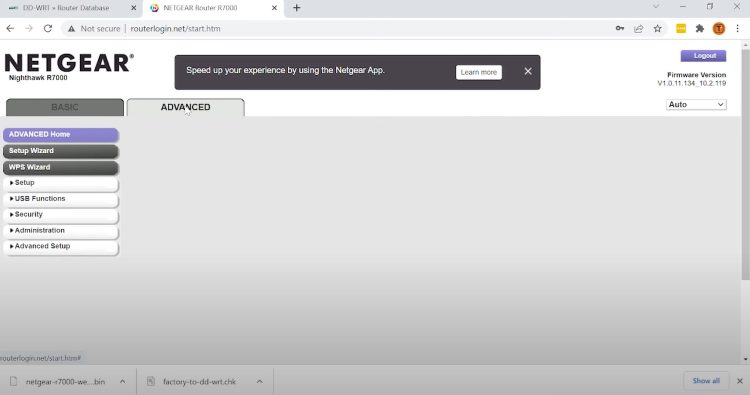
Task: Click the page vertical scrollbar
Action: [746, 165]
